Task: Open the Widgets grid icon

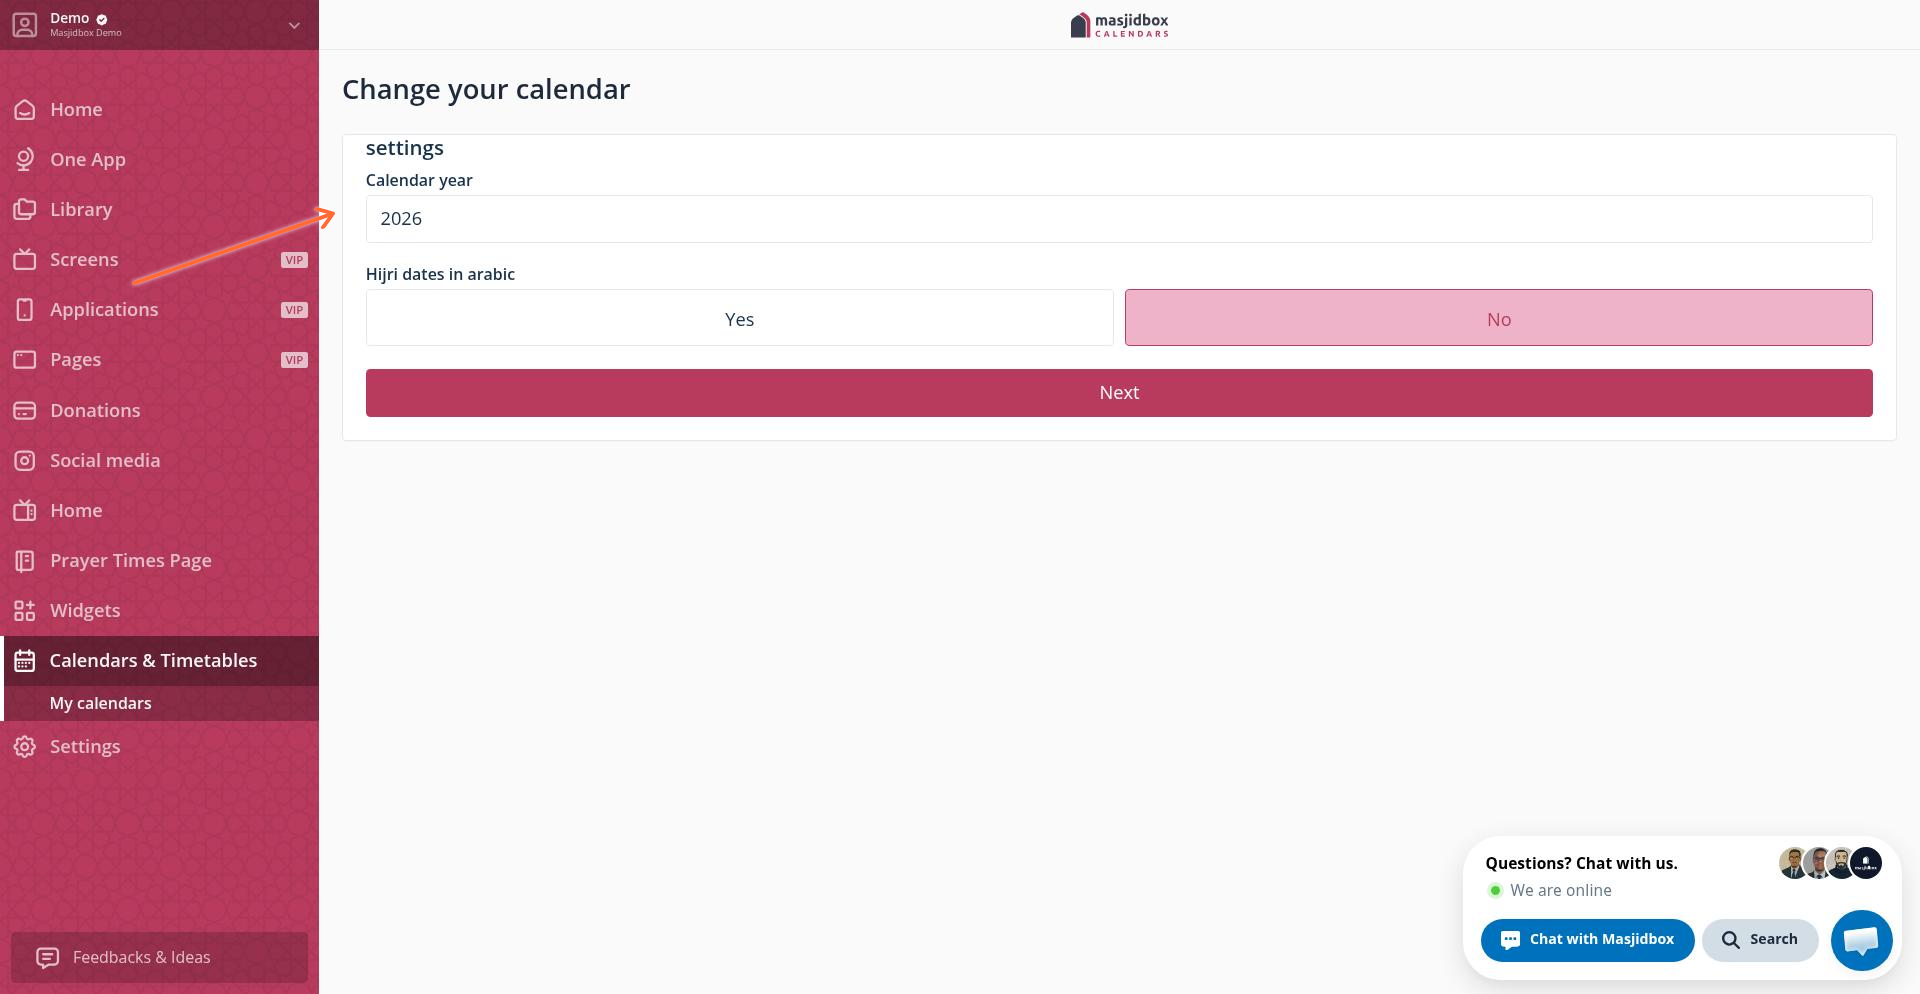Action: (25, 610)
